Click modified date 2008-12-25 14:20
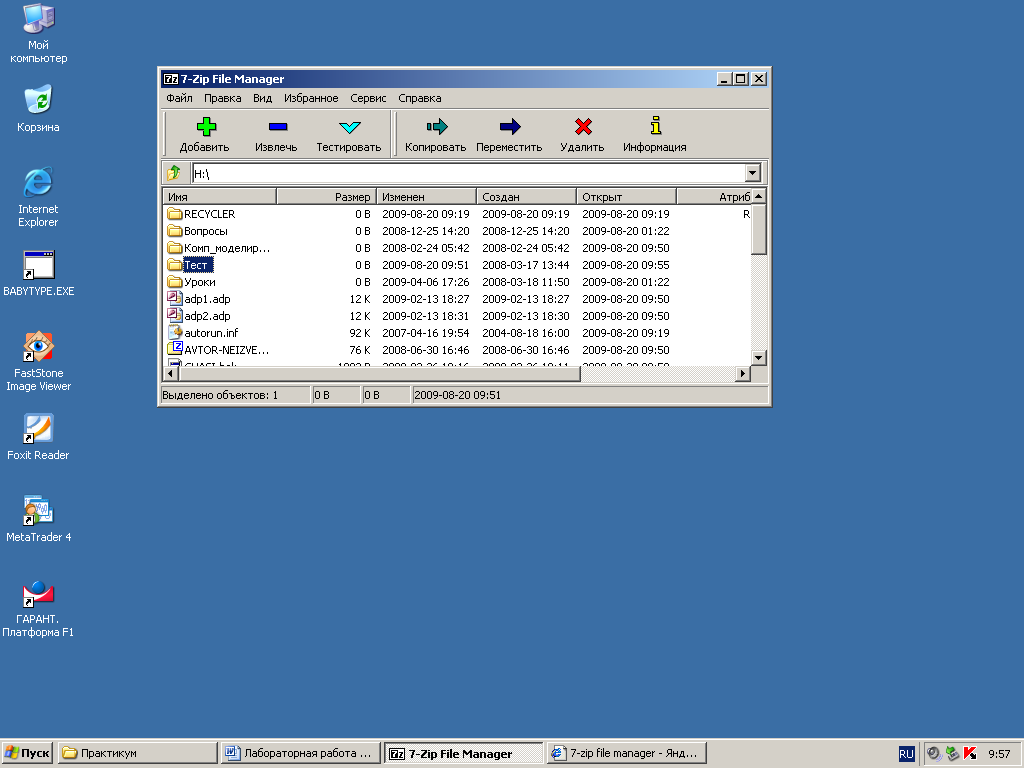Image resolution: width=1024 pixels, height=768 pixels. [x=426, y=231]
